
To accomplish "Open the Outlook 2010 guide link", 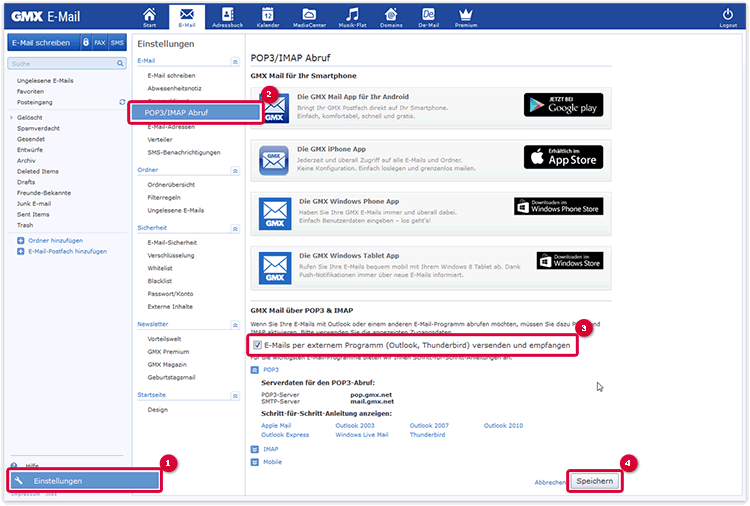I will click(503, 425).
